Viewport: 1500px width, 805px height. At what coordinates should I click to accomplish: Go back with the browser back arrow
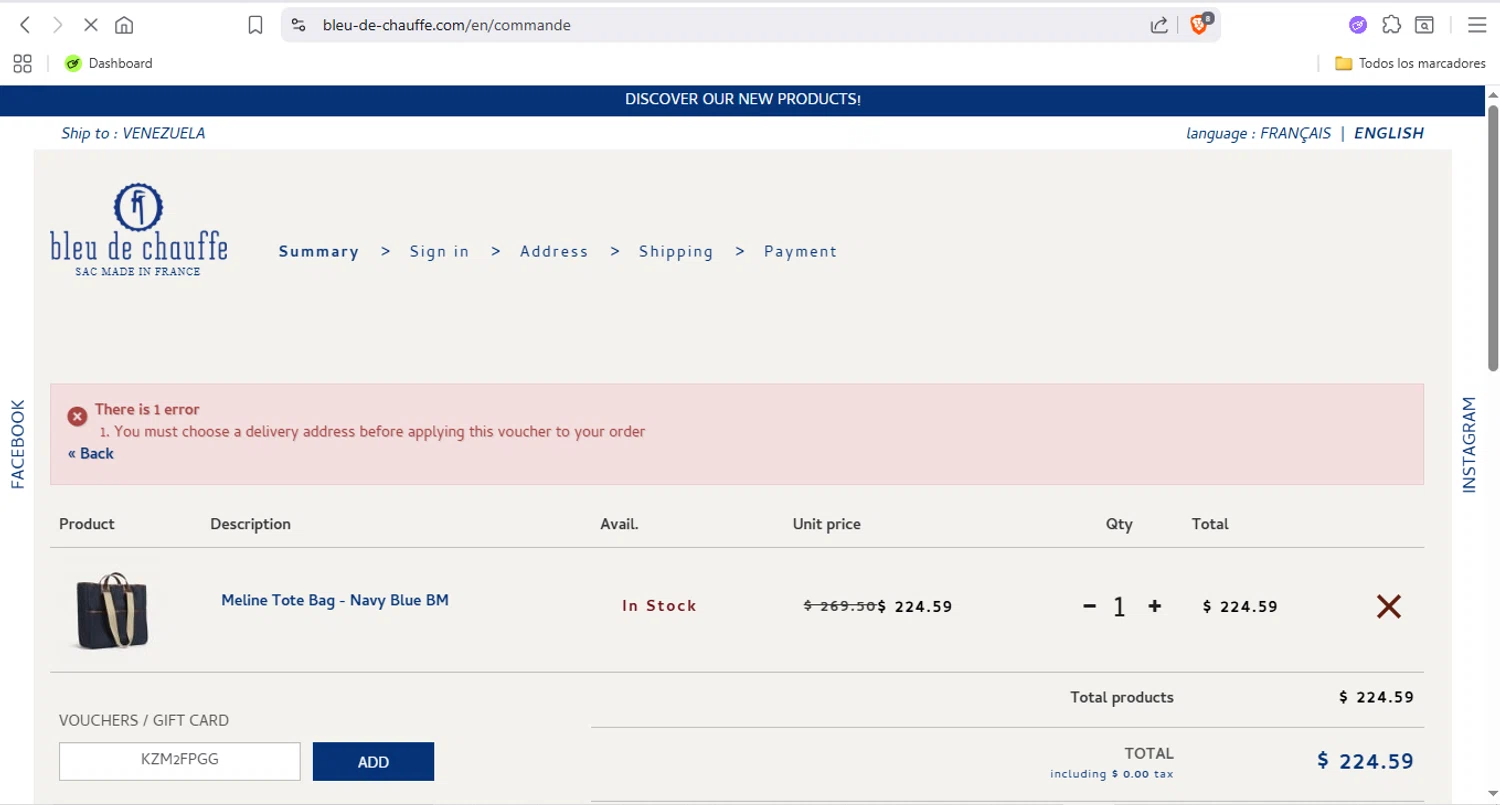(x=26, y=25)
